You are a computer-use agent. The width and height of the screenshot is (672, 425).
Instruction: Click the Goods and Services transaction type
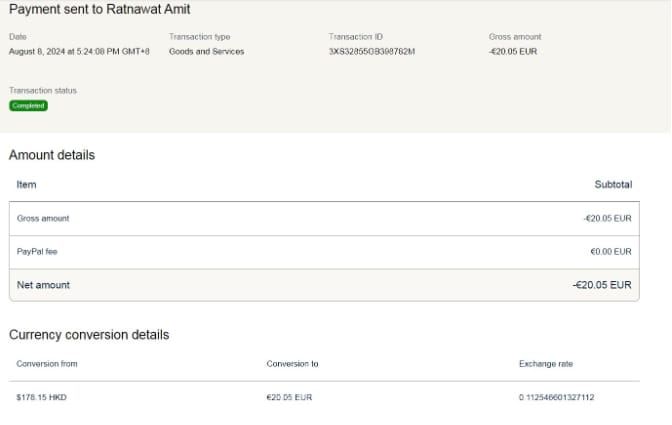click(206, 51)
